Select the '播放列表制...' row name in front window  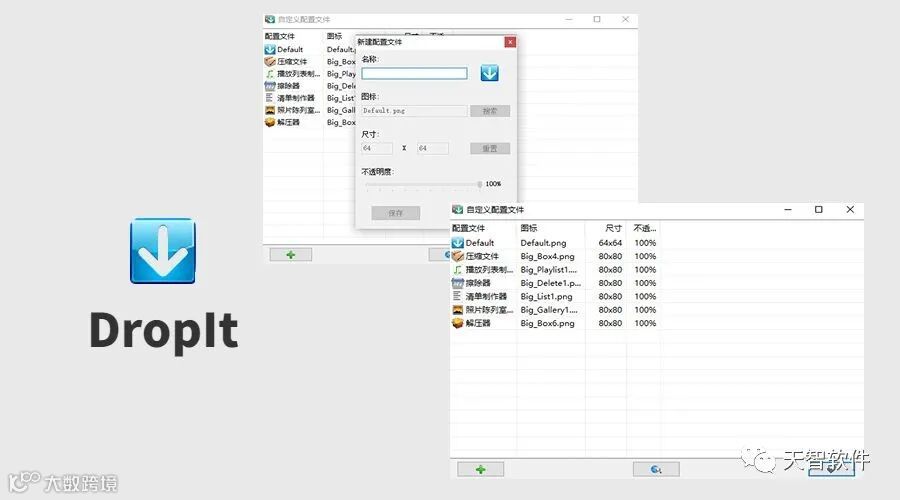(x=489, y=269)
